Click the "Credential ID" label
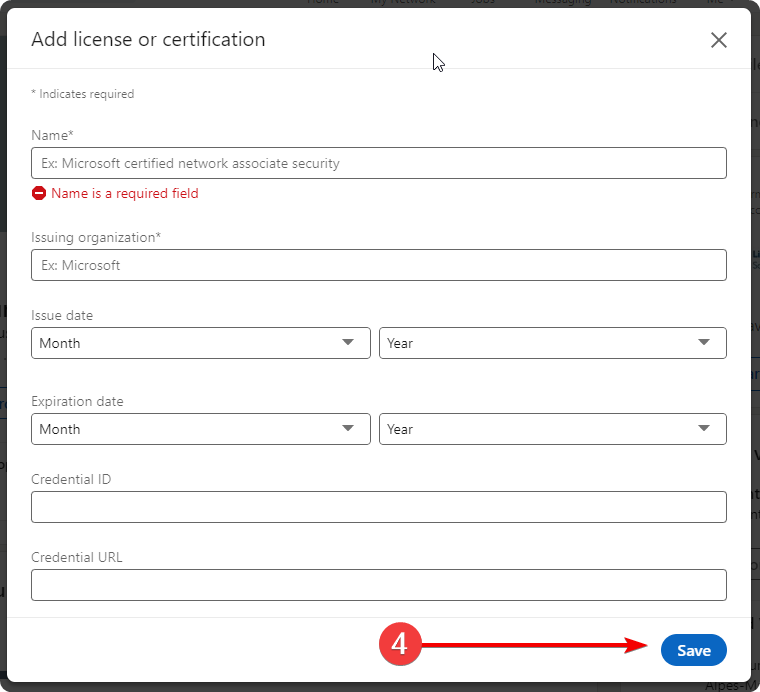 click(x=71, y=479)
